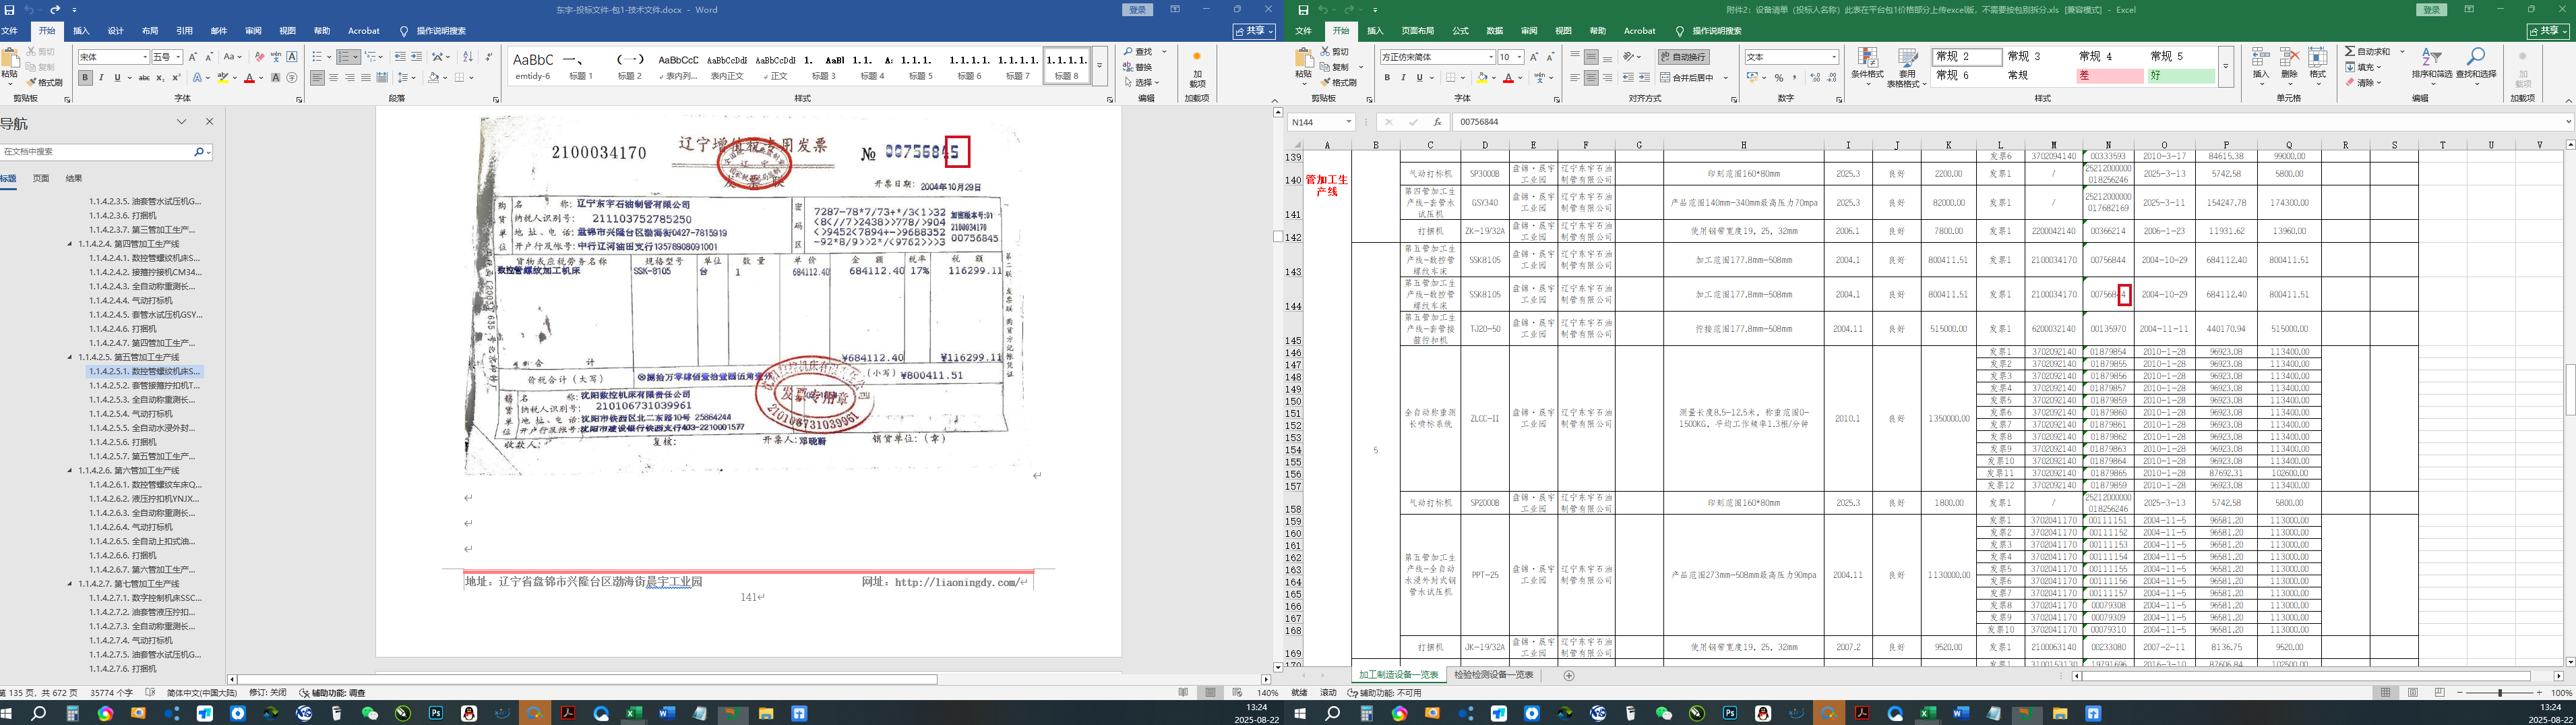This screenshot has height=725, width=2576.
Task: Click the insert function fx icon
Action: tap(1437, 122)
